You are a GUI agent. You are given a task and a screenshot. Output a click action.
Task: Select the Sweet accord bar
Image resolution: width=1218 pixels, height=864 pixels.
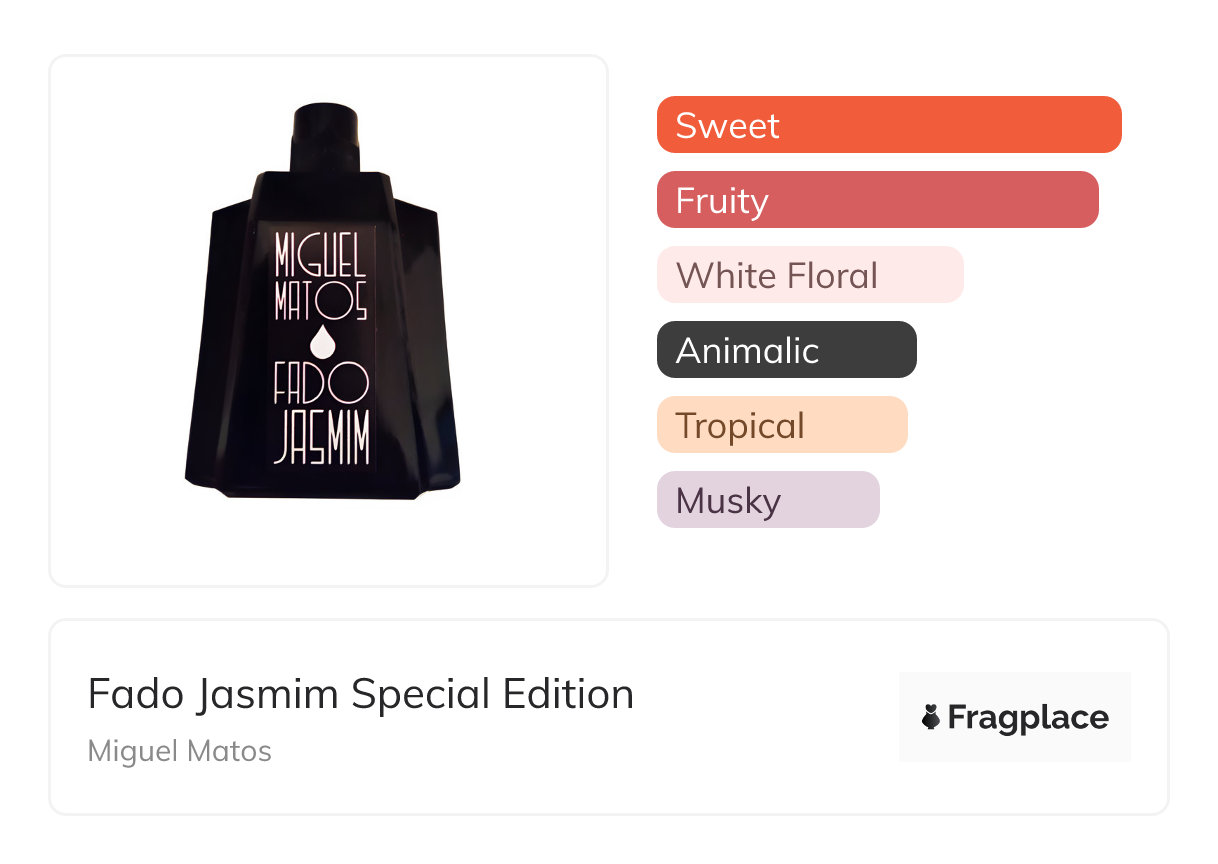point(888,125)
